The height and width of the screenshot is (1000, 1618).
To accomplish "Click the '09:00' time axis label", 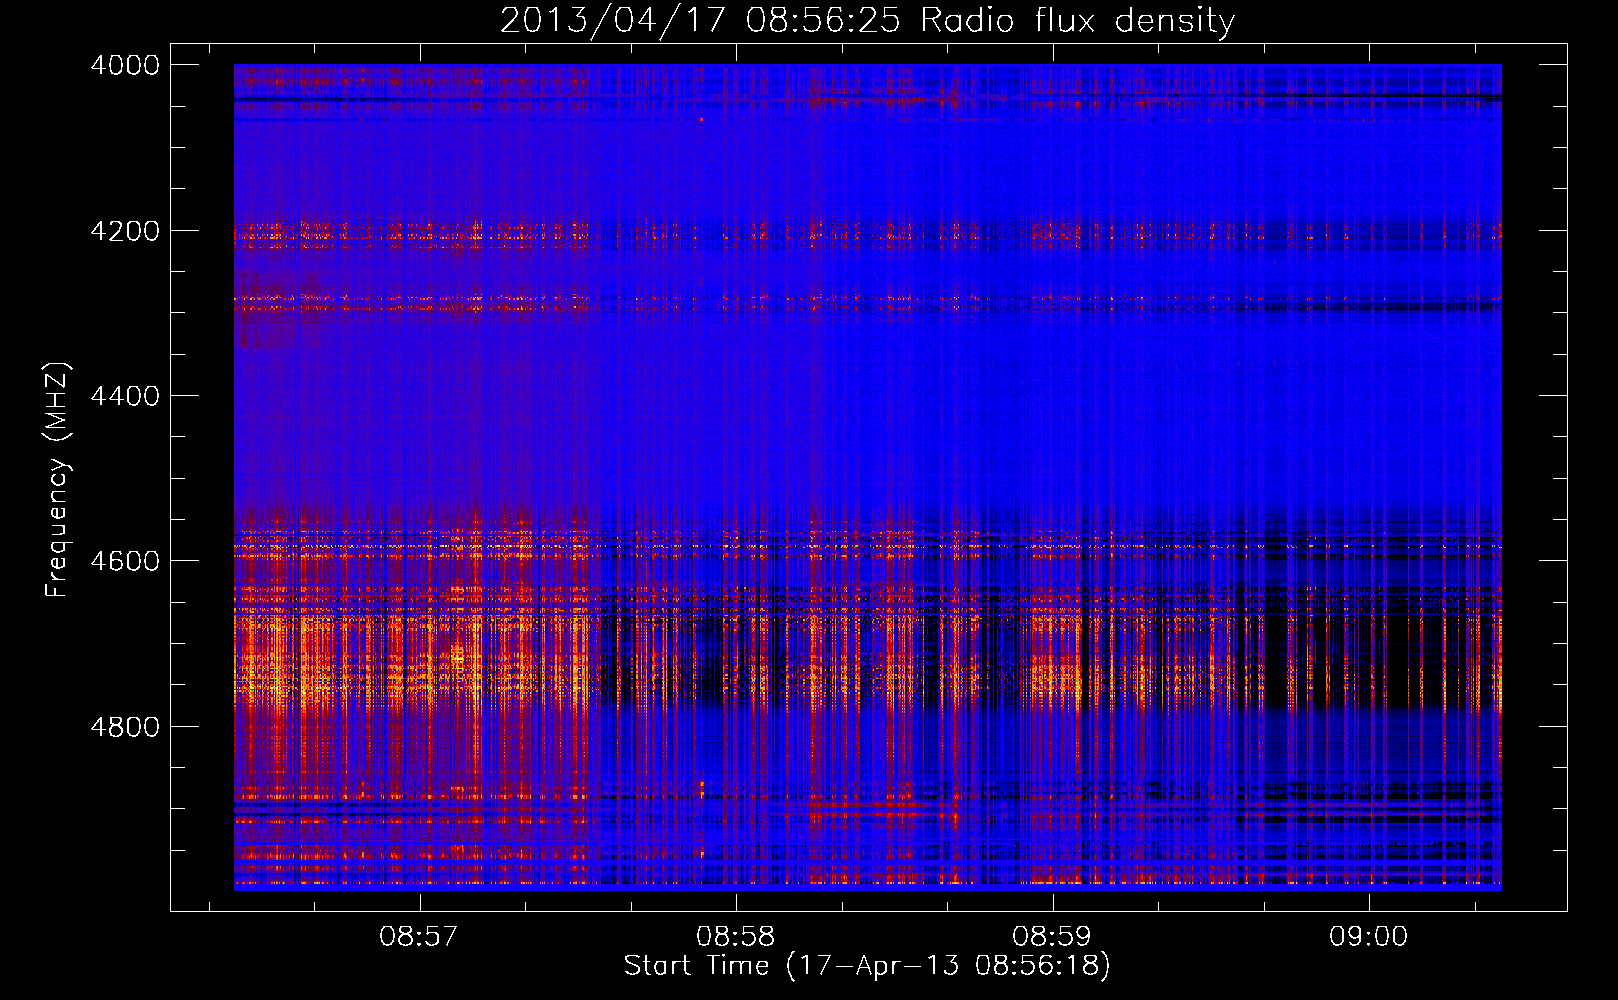I will click(1369, 936).
